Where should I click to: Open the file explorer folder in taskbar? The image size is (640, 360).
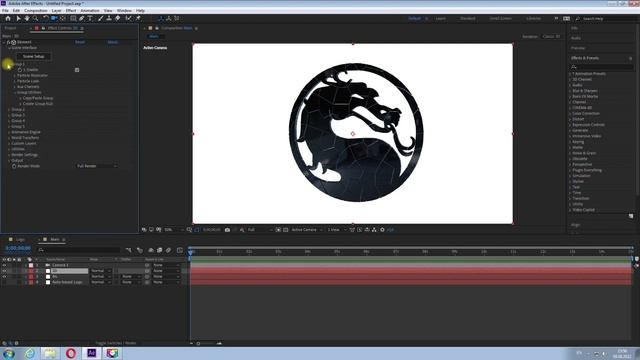click(x=50, y=353)
